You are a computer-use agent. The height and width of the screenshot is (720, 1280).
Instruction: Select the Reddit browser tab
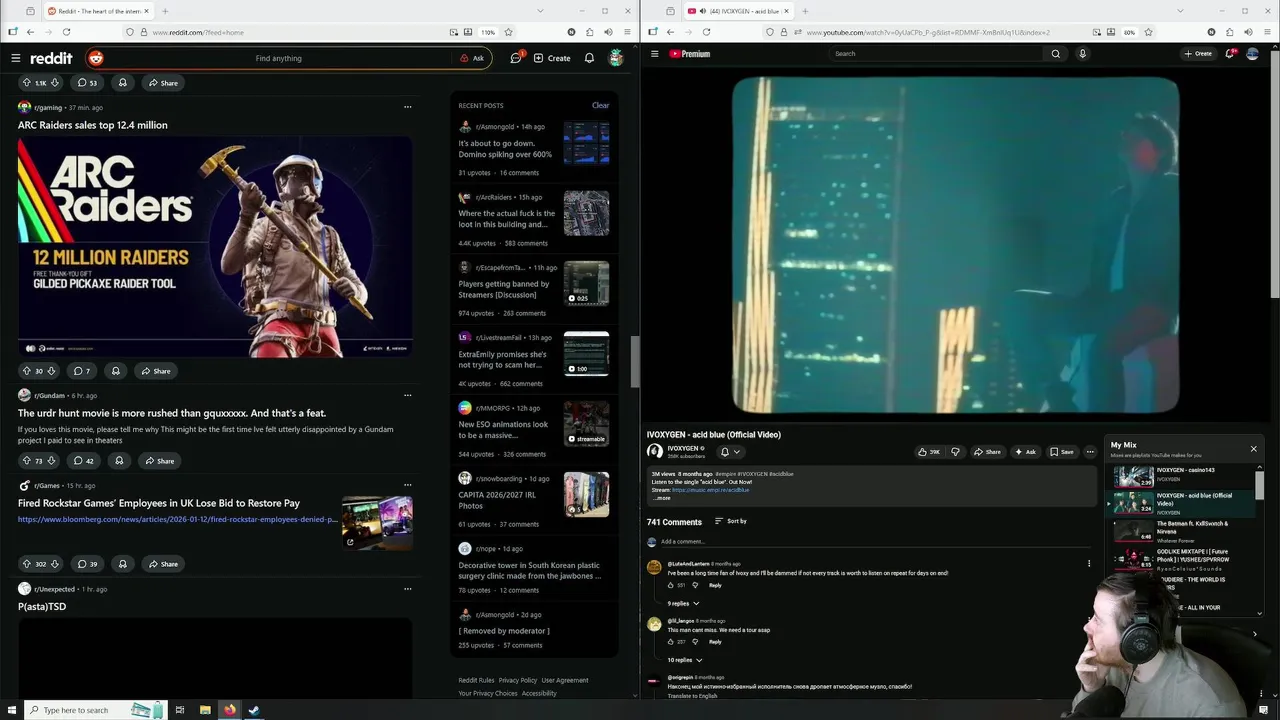click(98, 11)
